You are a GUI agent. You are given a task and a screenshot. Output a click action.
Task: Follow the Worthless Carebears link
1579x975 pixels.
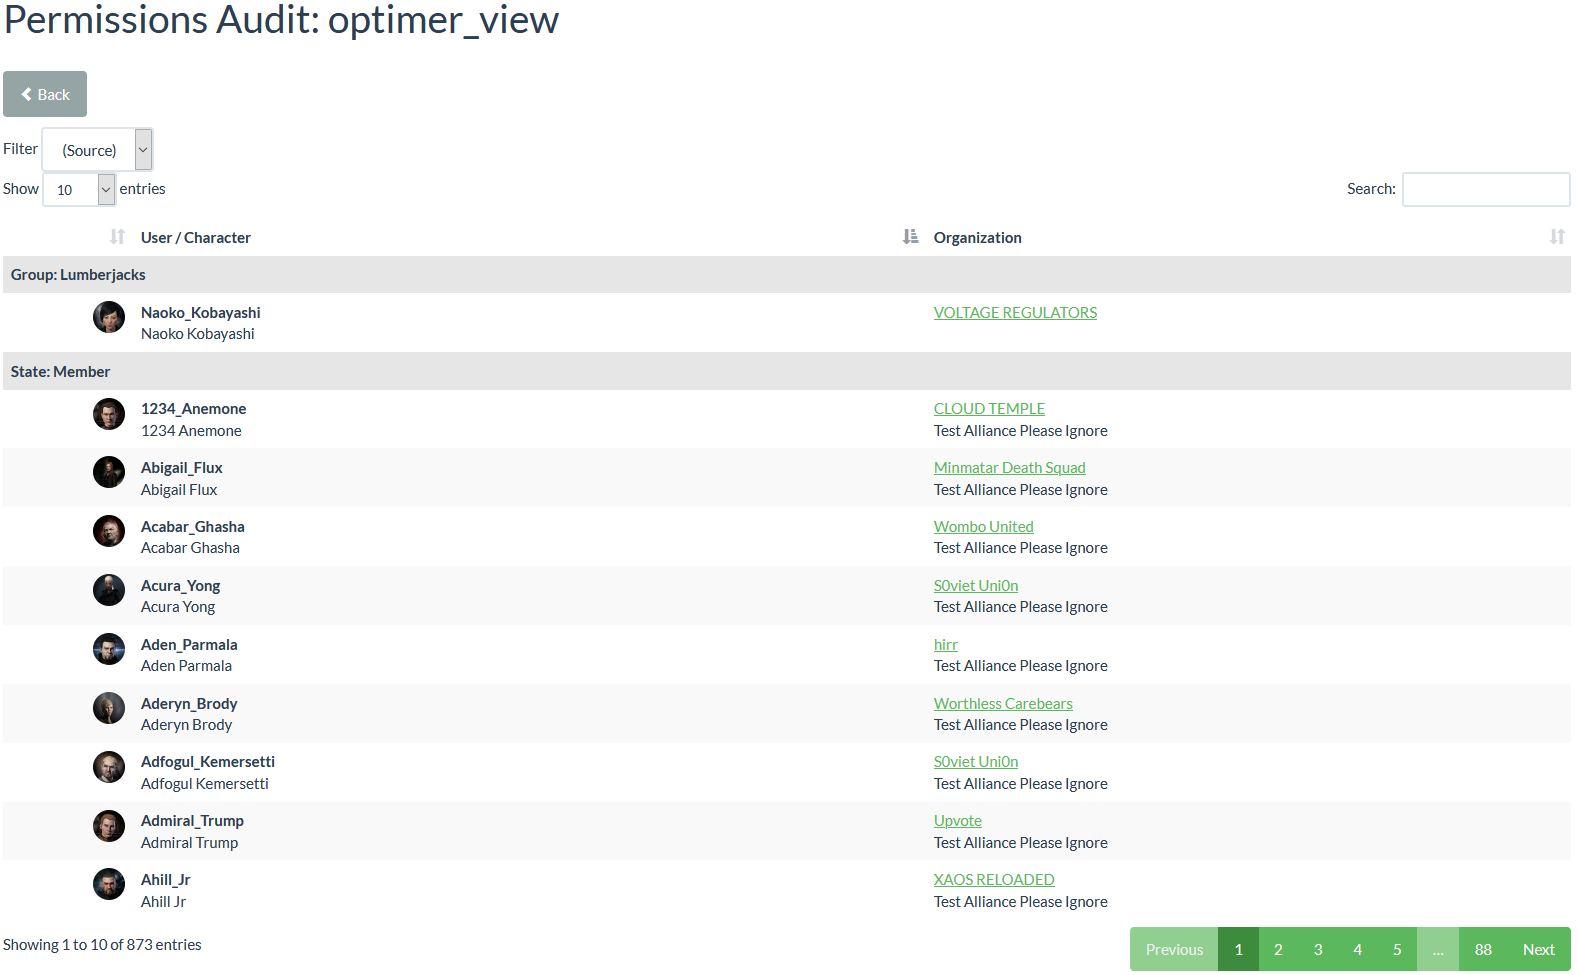1002,704
